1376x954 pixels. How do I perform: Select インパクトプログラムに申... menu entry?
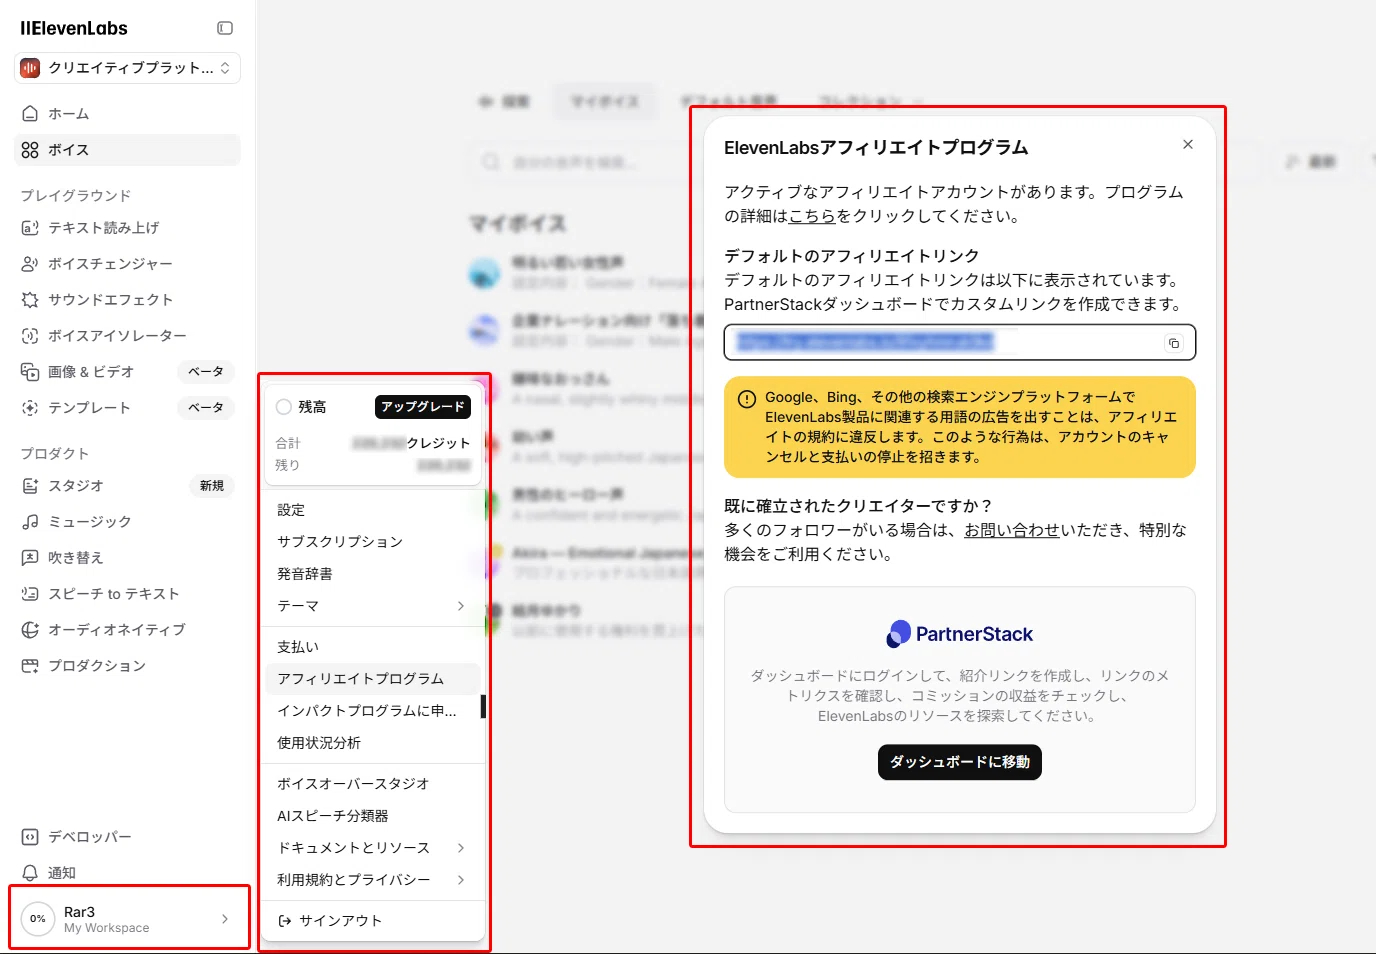[x=373, y=711]
